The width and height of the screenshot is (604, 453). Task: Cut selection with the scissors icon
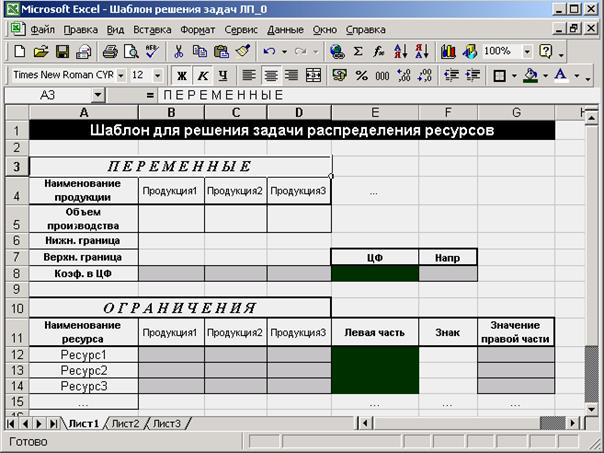pos(178,51)
